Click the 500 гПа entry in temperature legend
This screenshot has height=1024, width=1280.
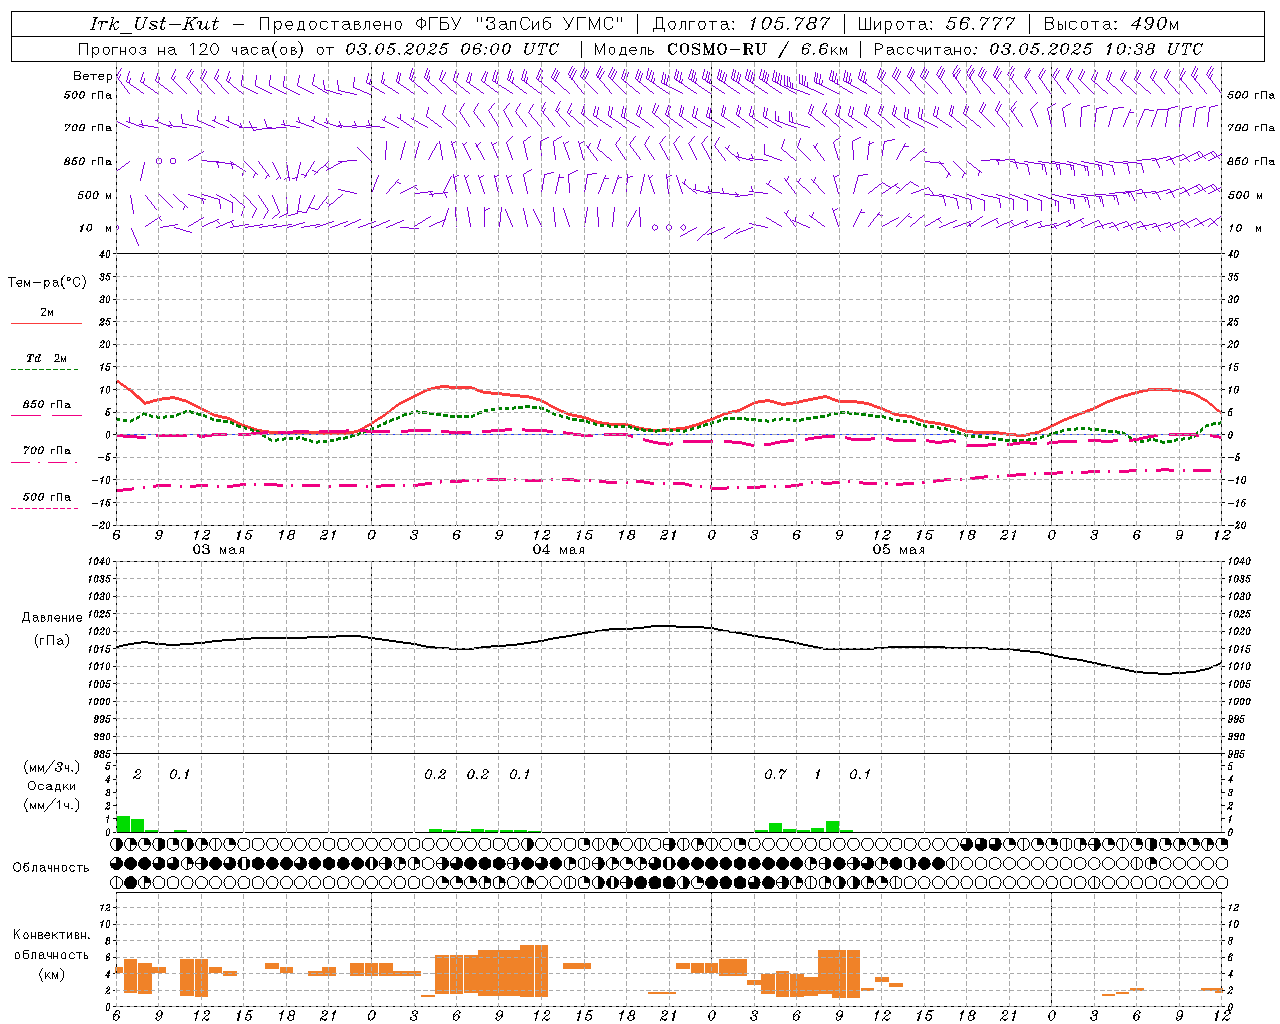pos(46,497)
